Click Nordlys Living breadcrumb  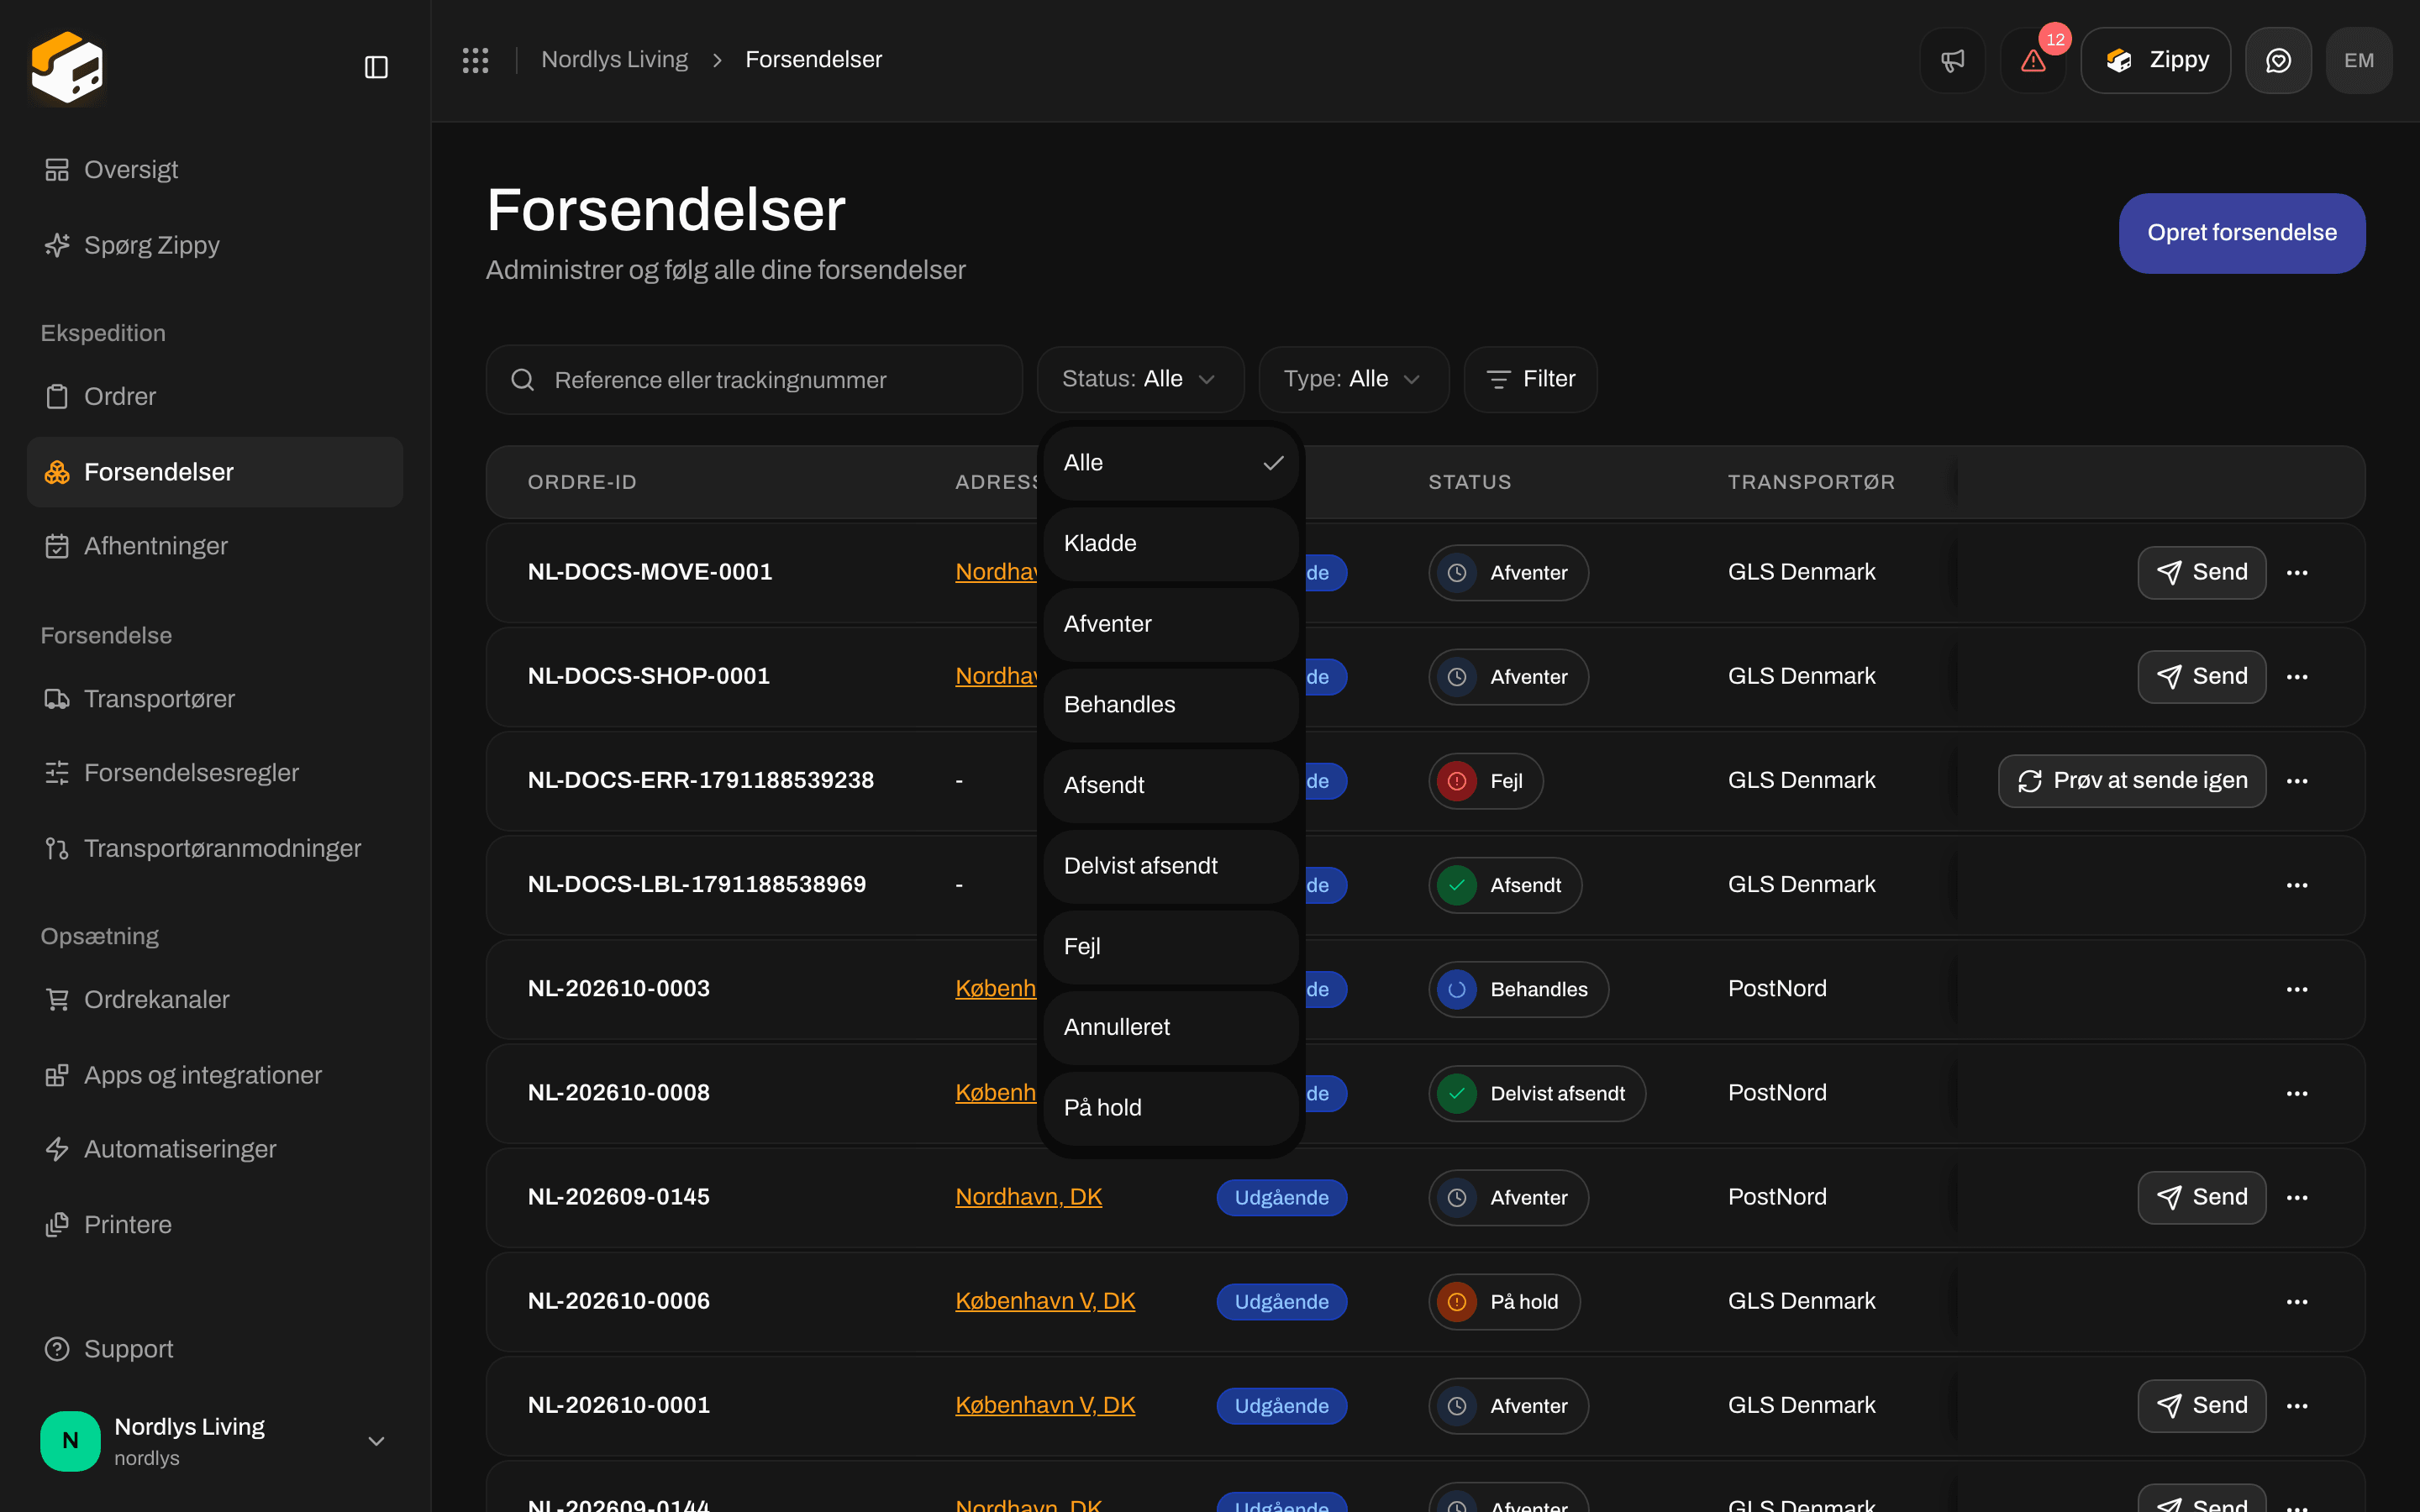[x=614, y=60]
